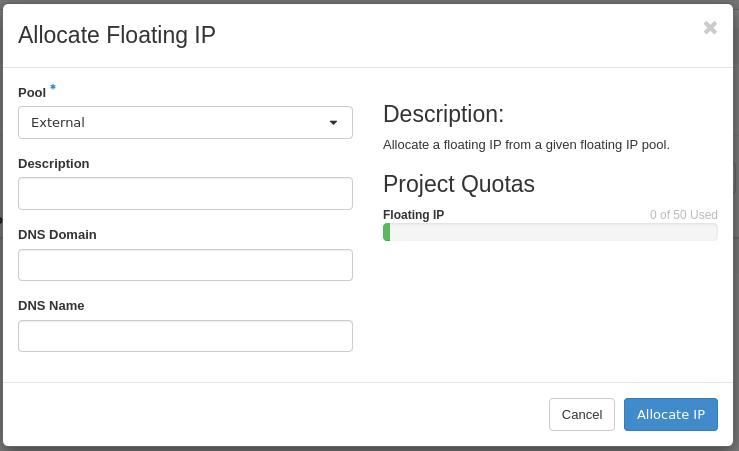Image resolution: width=739 pixels, height=451 pixels.
Task: Click the Project Quotas heading
Action: [459, 184]
